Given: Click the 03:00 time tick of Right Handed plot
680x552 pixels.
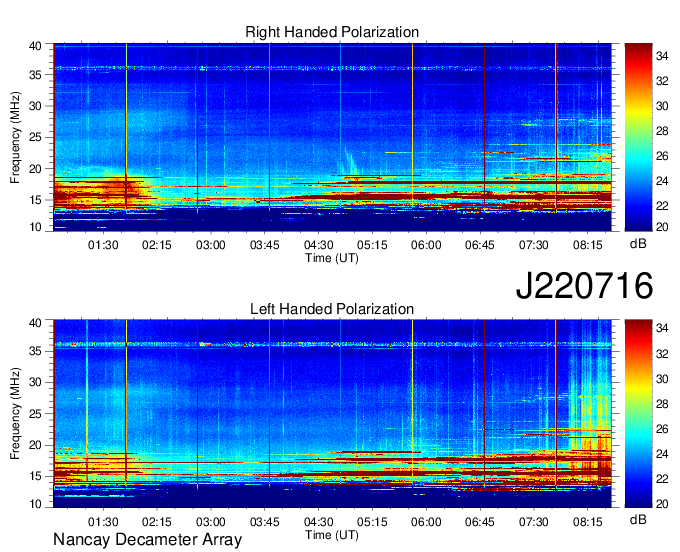Looking at the screenshot, I should pyautogui.click(x=210, y=245).
